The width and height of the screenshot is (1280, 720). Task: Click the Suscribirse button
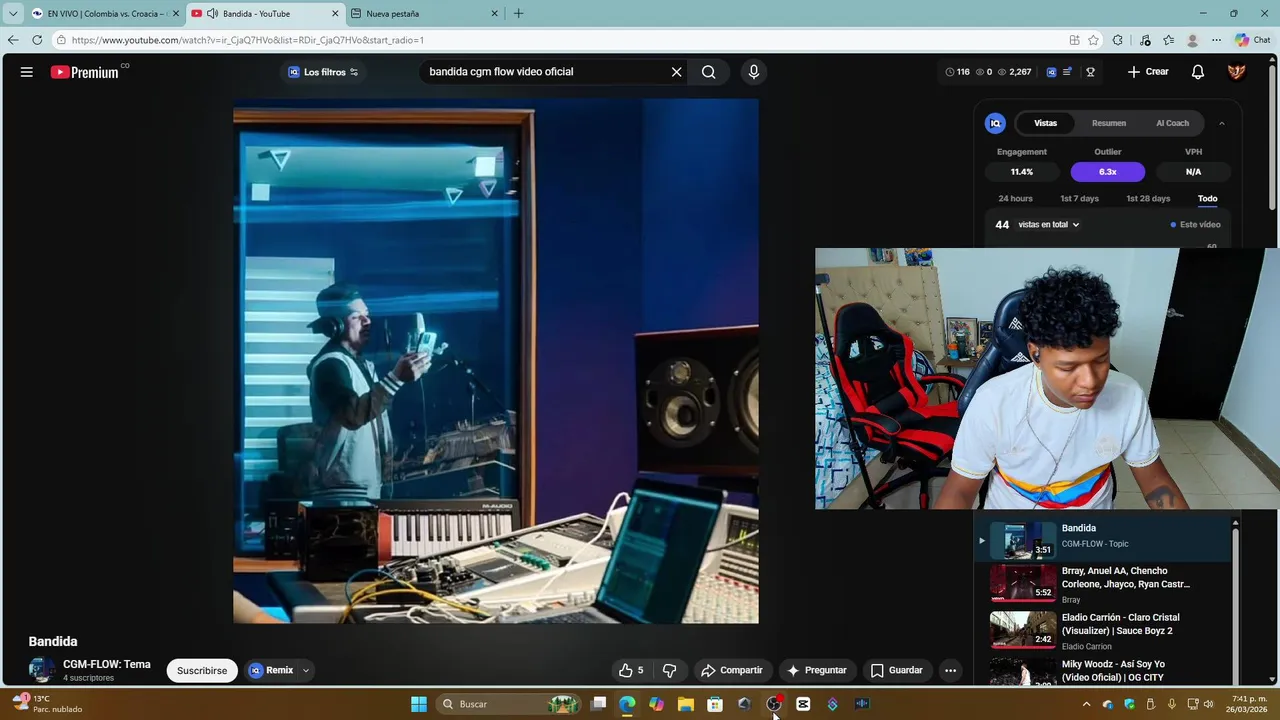(x=202, y=670)
